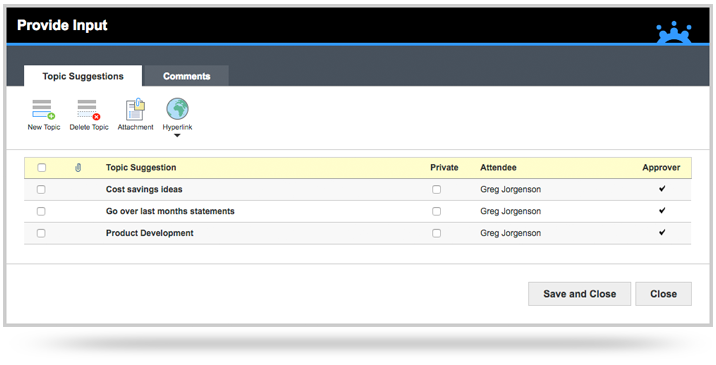The image size is (716, 365).
Task: Click the Save and Close button
Action: click(x=579, y=294)
